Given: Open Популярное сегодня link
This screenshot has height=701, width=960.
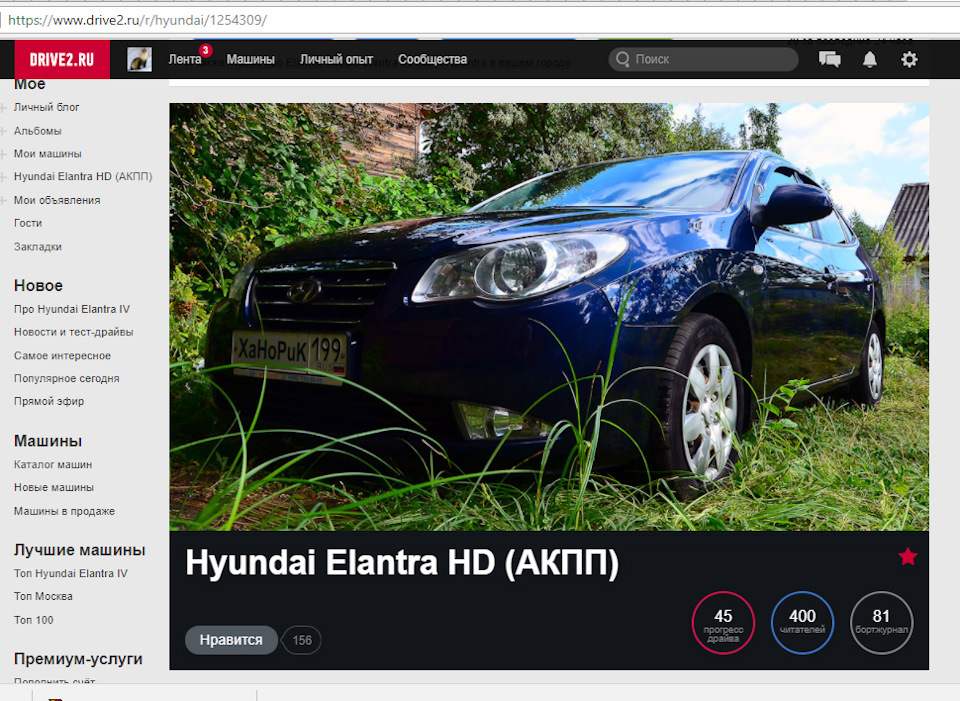Looking at the screenshot, I should 67,378.
